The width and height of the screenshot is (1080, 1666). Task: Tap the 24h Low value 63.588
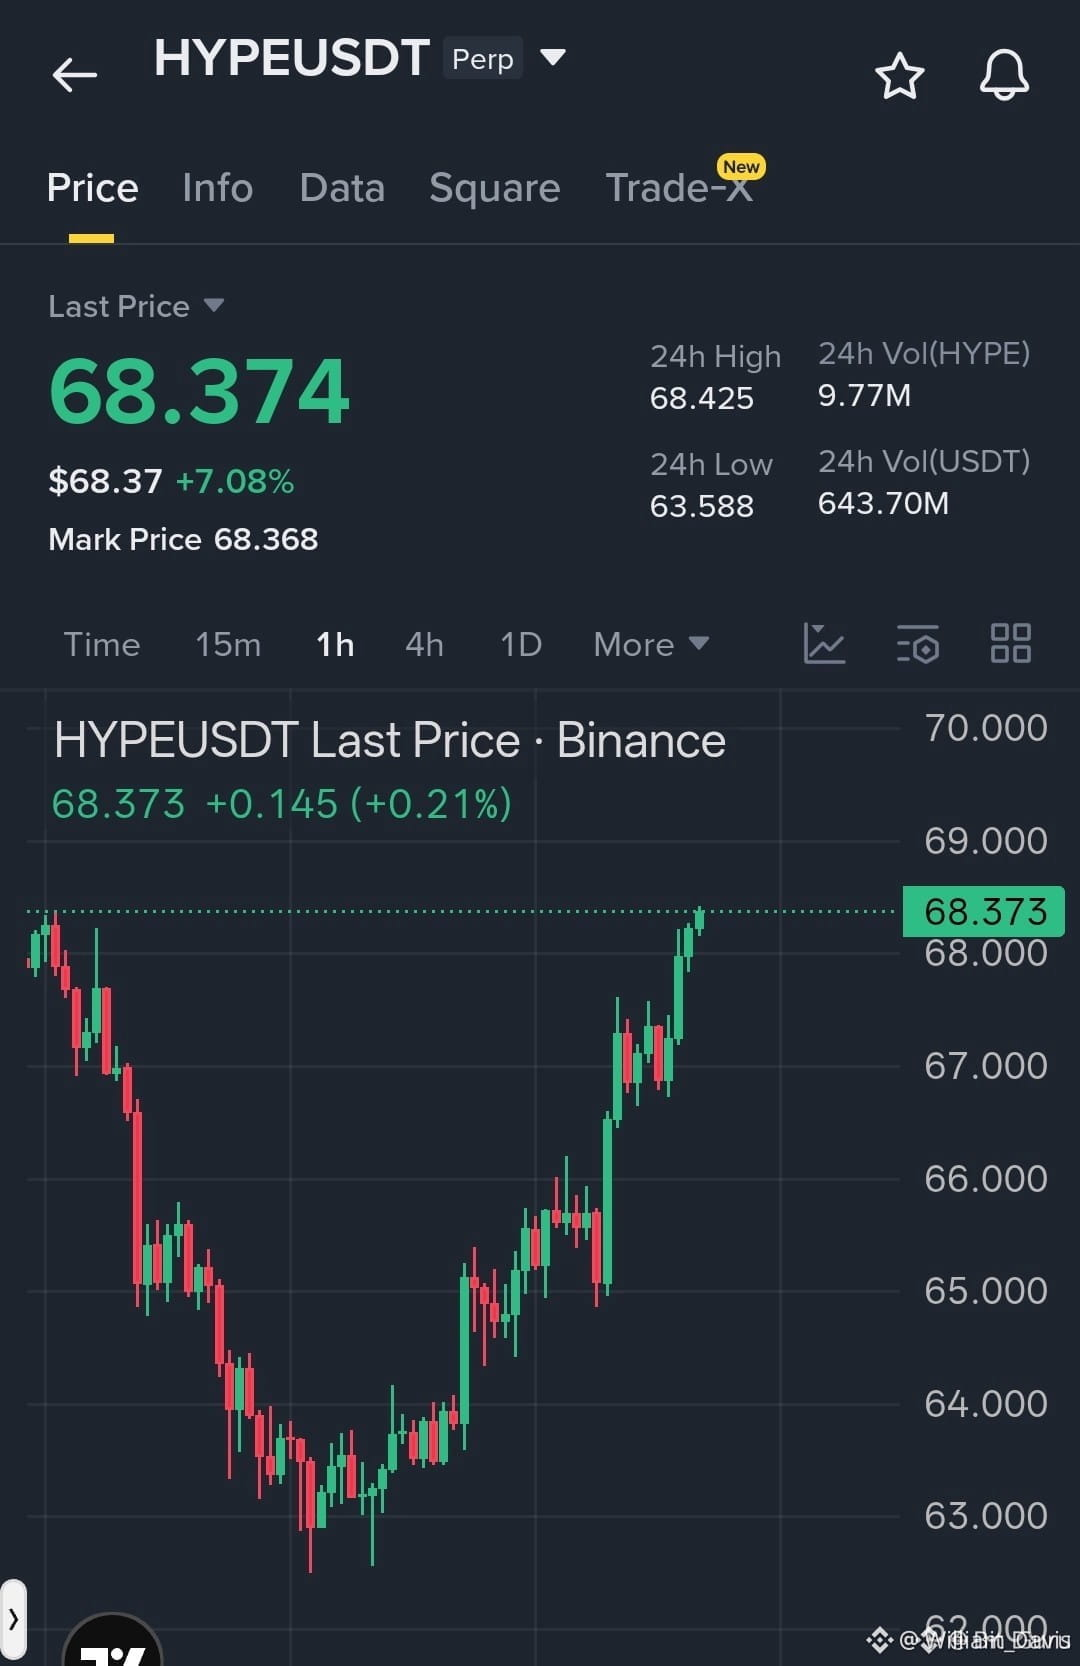(702, 506)
